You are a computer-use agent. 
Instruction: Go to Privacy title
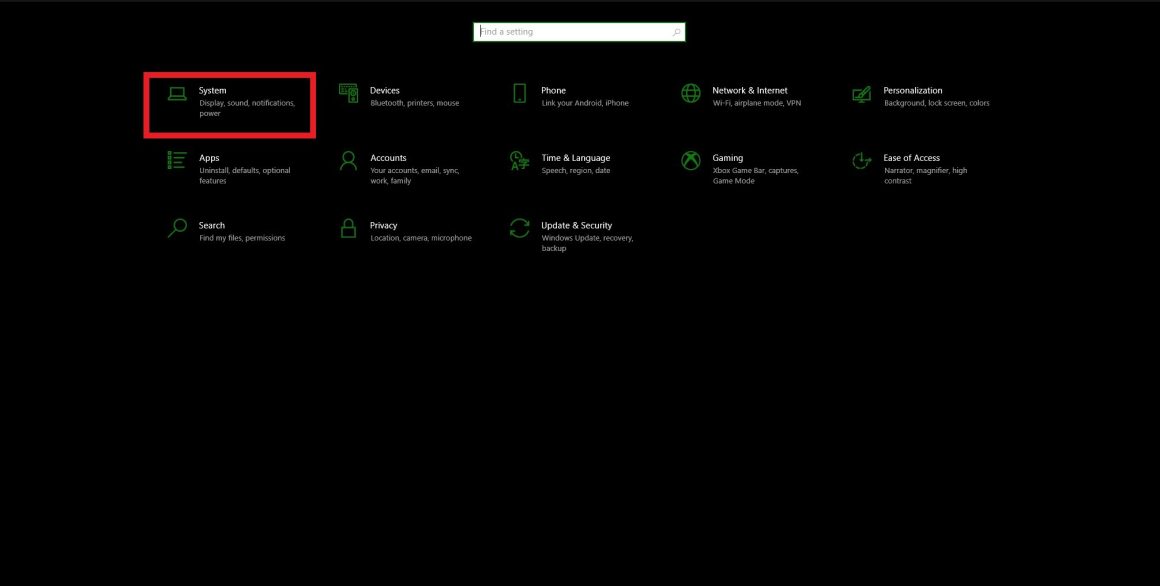[x=384, y=225]
